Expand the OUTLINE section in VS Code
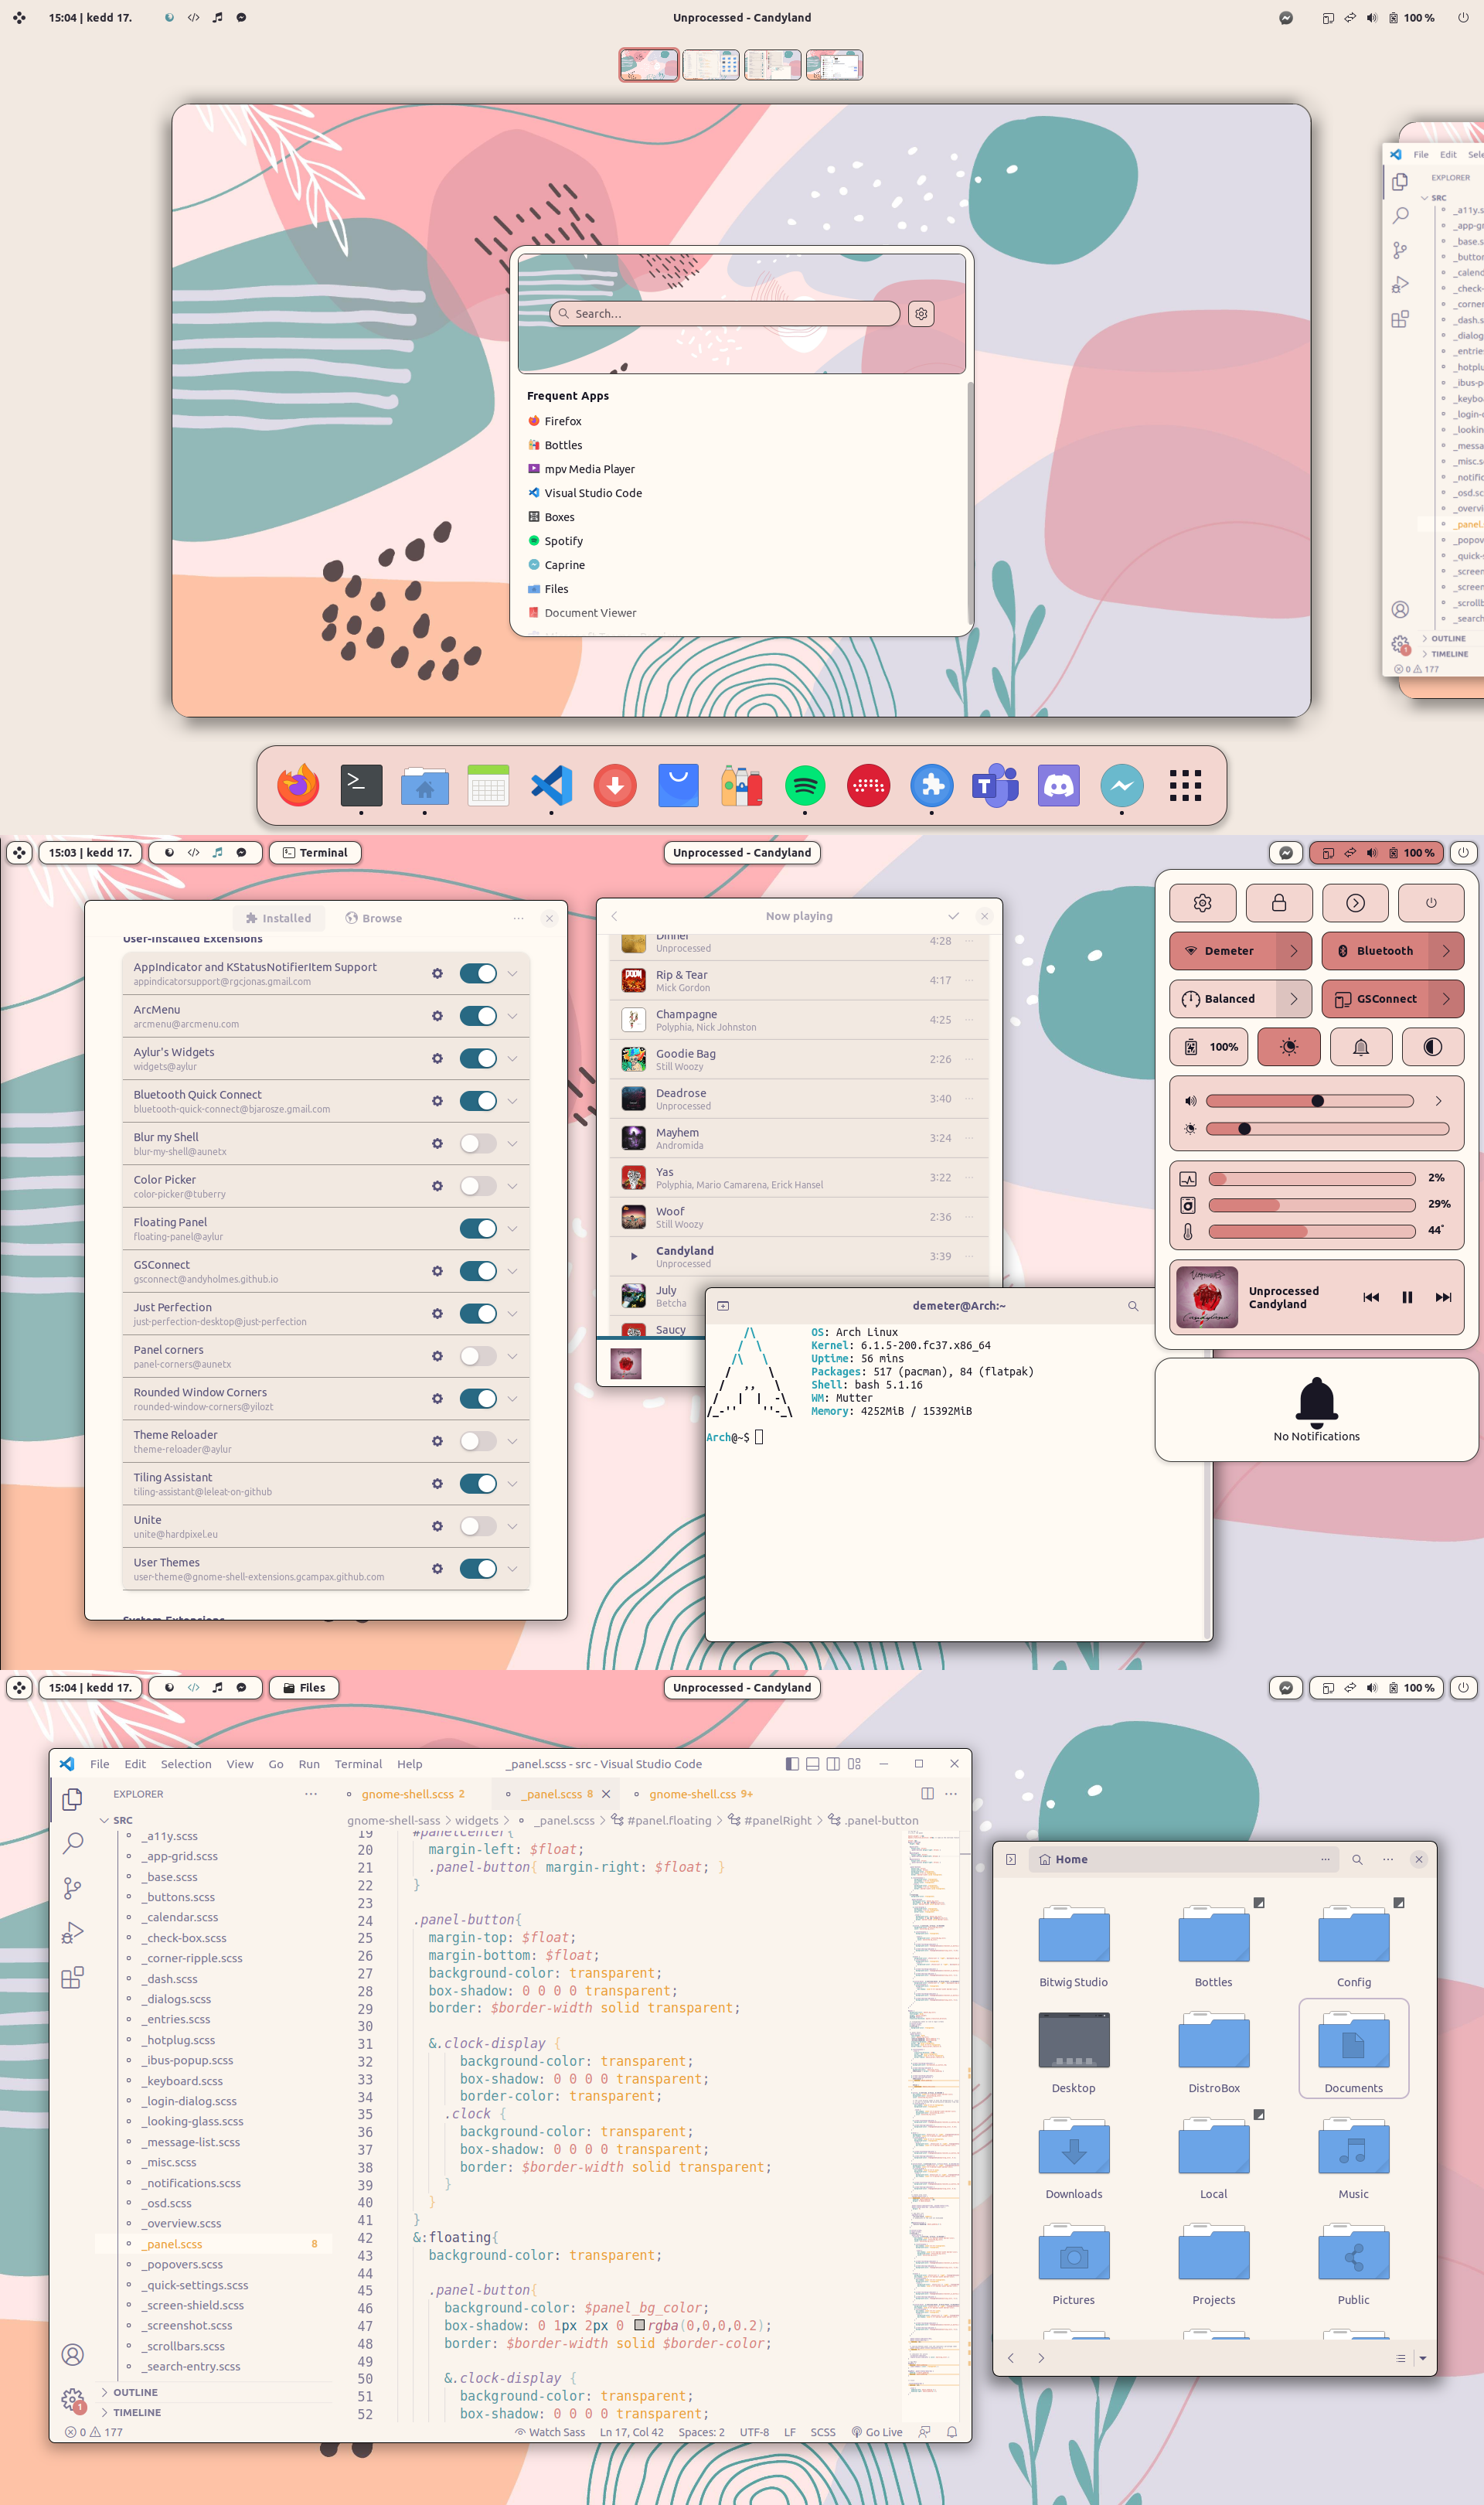 (135, 2392)
